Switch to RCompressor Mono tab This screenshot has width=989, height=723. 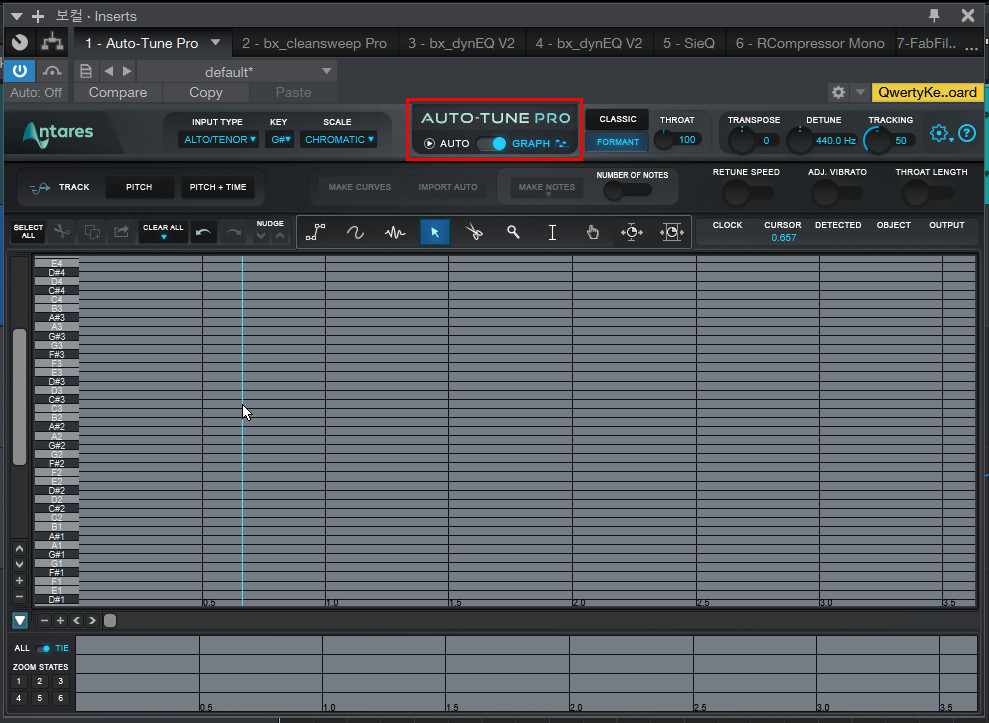810,43
